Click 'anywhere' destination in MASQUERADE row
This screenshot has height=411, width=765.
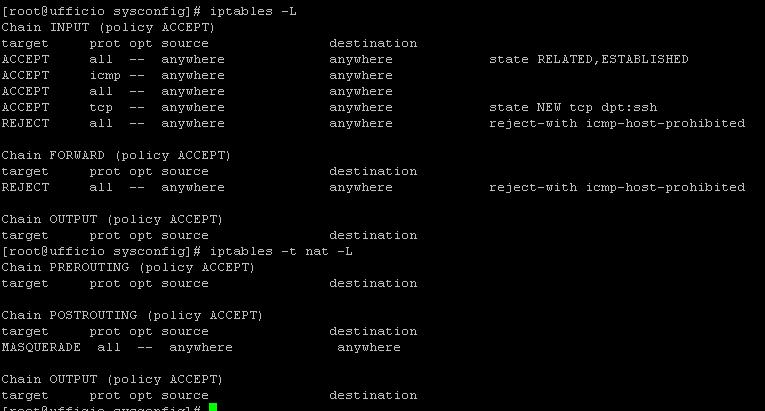click(x=369, y=348)
